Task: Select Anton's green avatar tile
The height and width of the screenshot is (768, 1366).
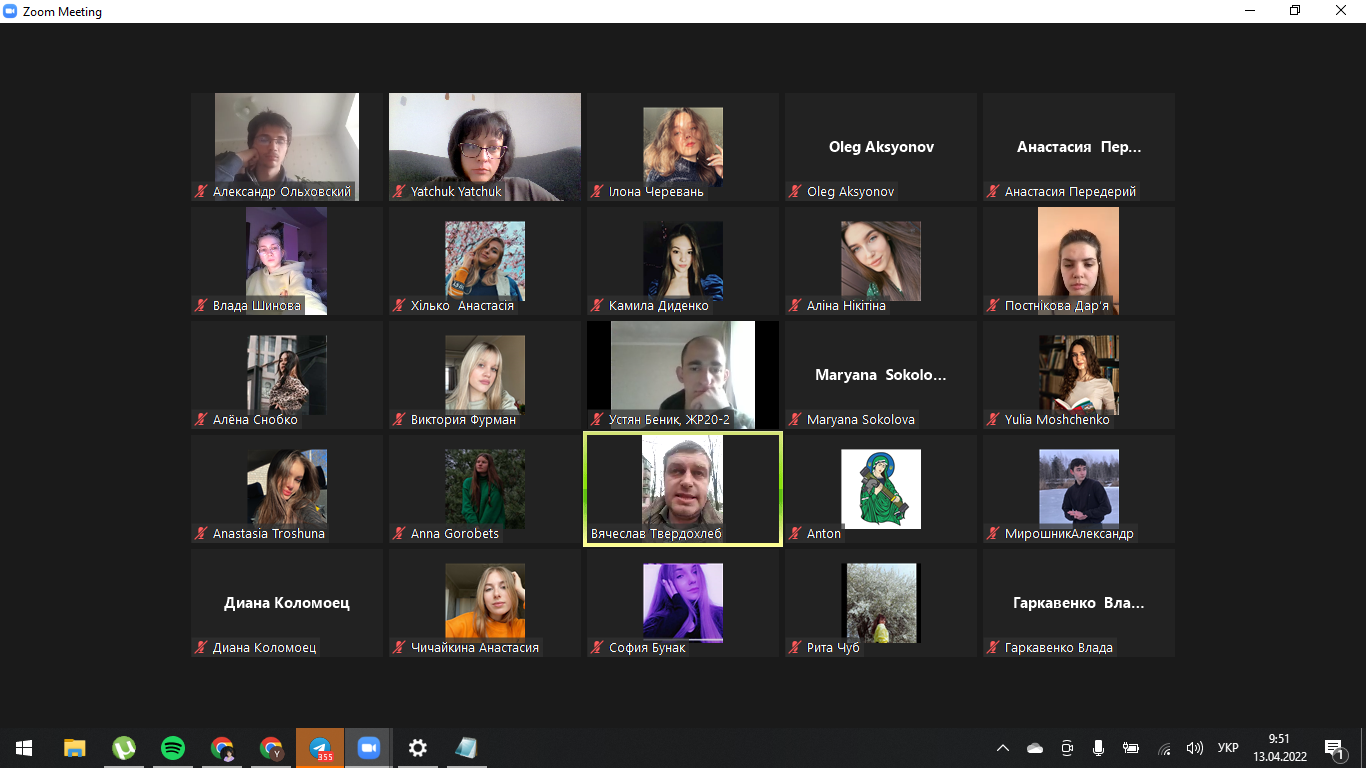Action: click(881, 489)
